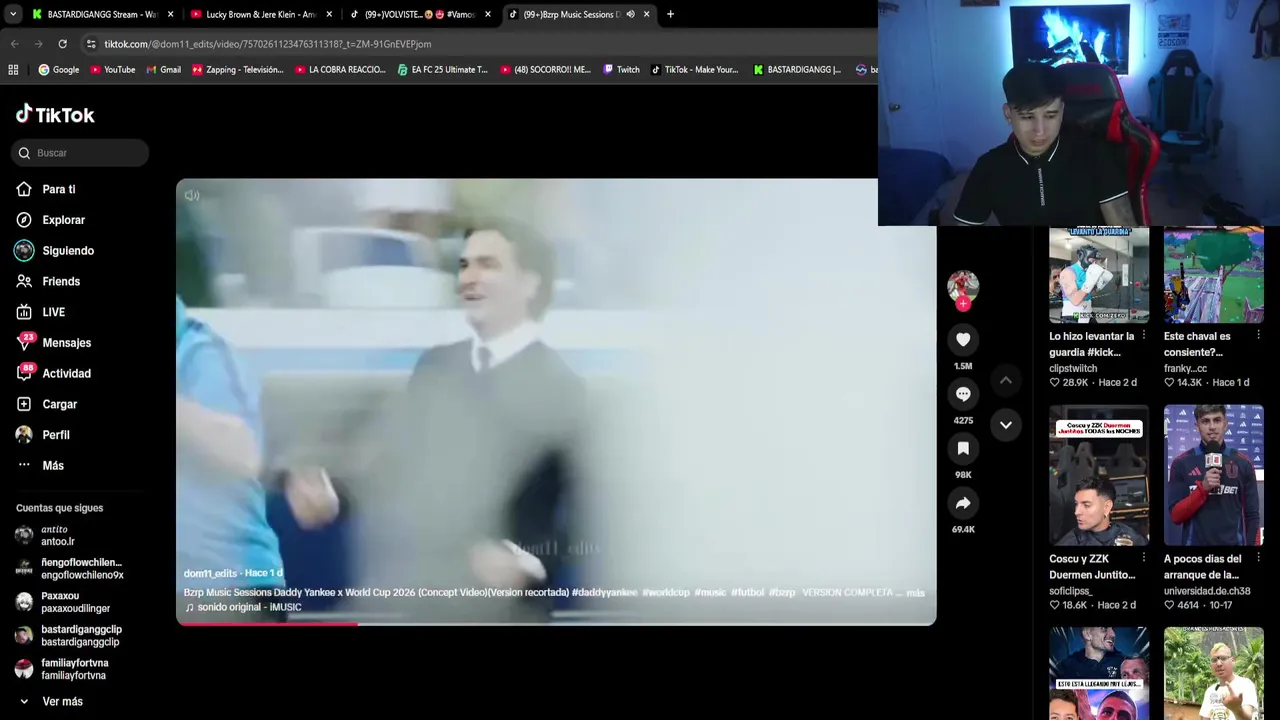Open the browser apps grid icon
Viewport: 1280px width, 720px height.
click(13, 70)
